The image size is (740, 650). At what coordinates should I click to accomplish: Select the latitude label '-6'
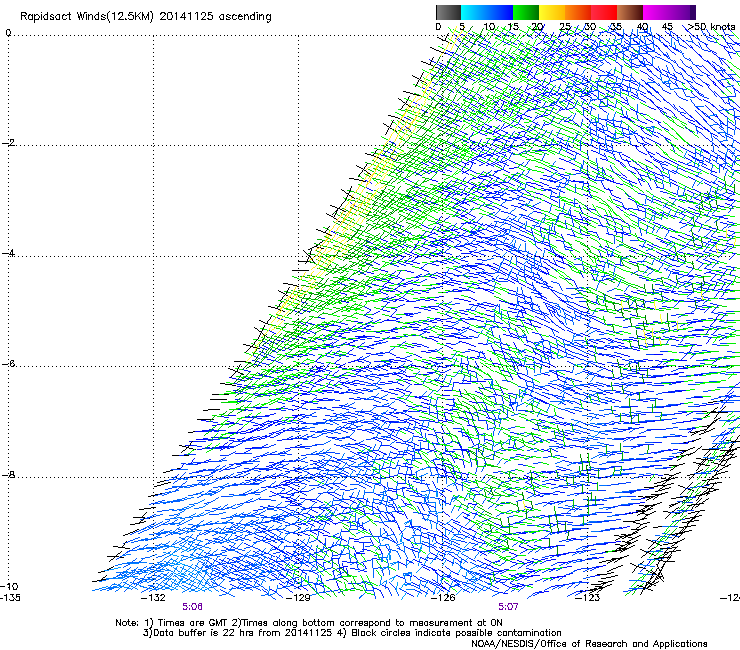[8, 363]
